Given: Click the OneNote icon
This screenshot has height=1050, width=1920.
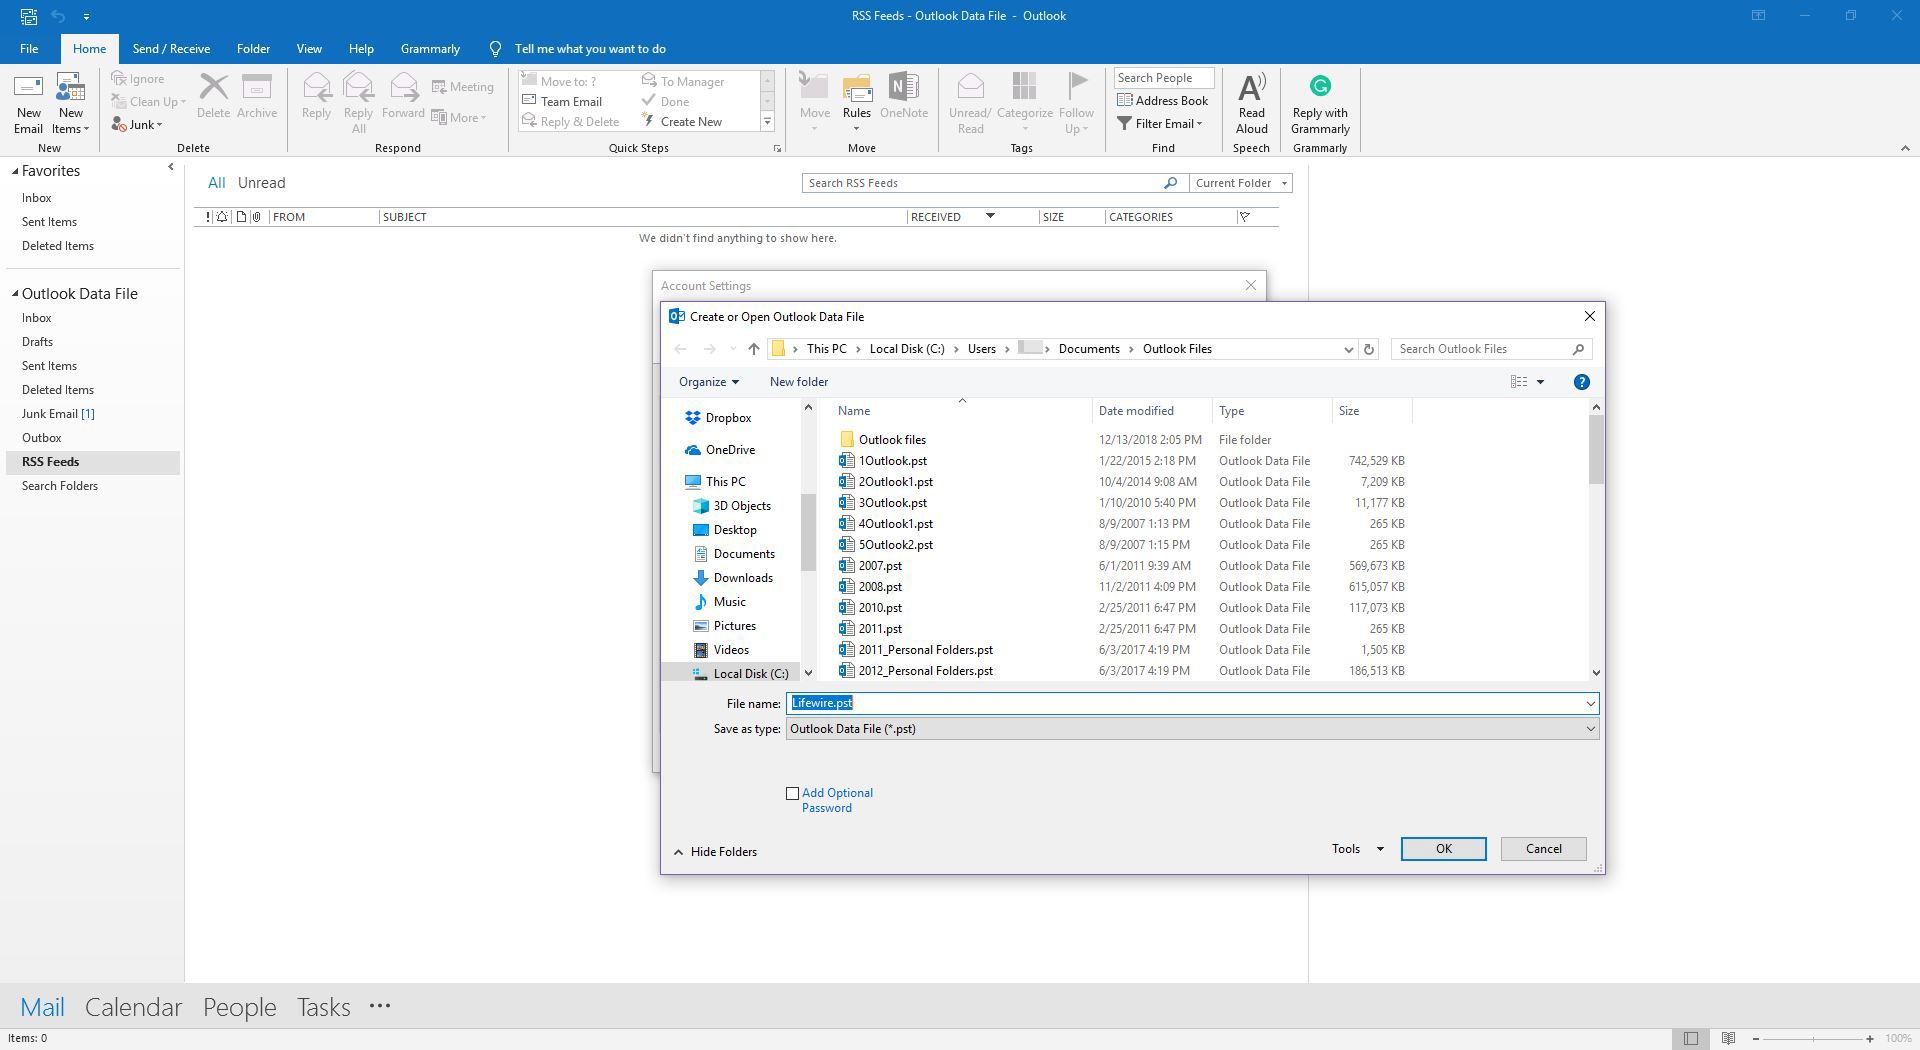Looking at the screenshot, I should pos(904,88).
